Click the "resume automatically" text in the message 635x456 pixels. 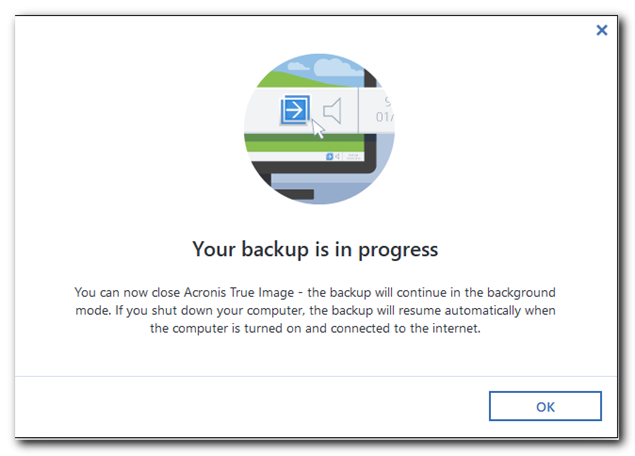point(459,311)
